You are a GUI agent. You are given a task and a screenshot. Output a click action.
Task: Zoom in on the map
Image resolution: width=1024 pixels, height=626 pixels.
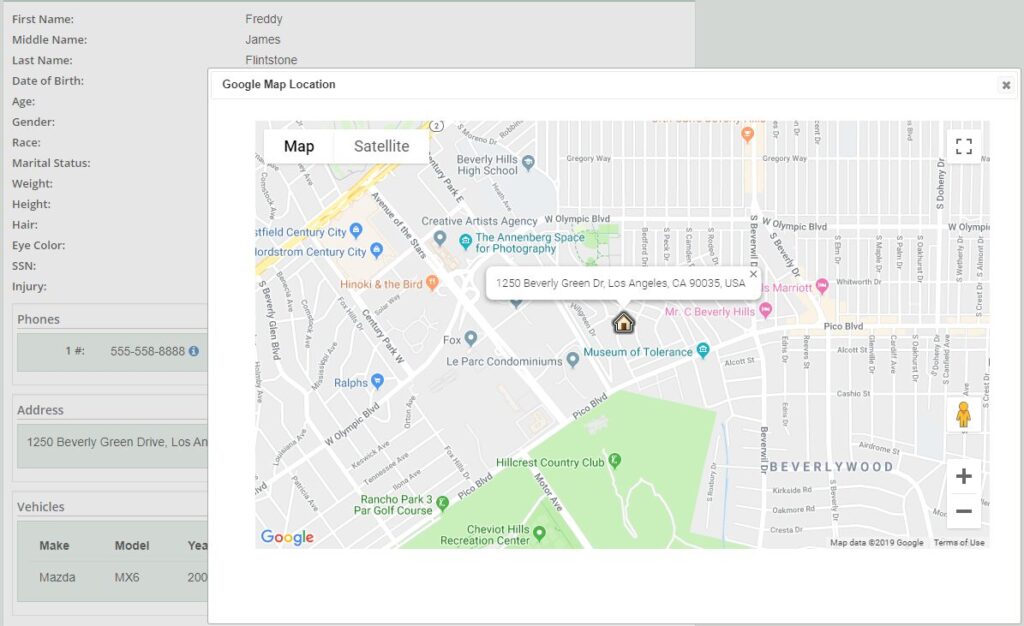(x=963, y=476)
